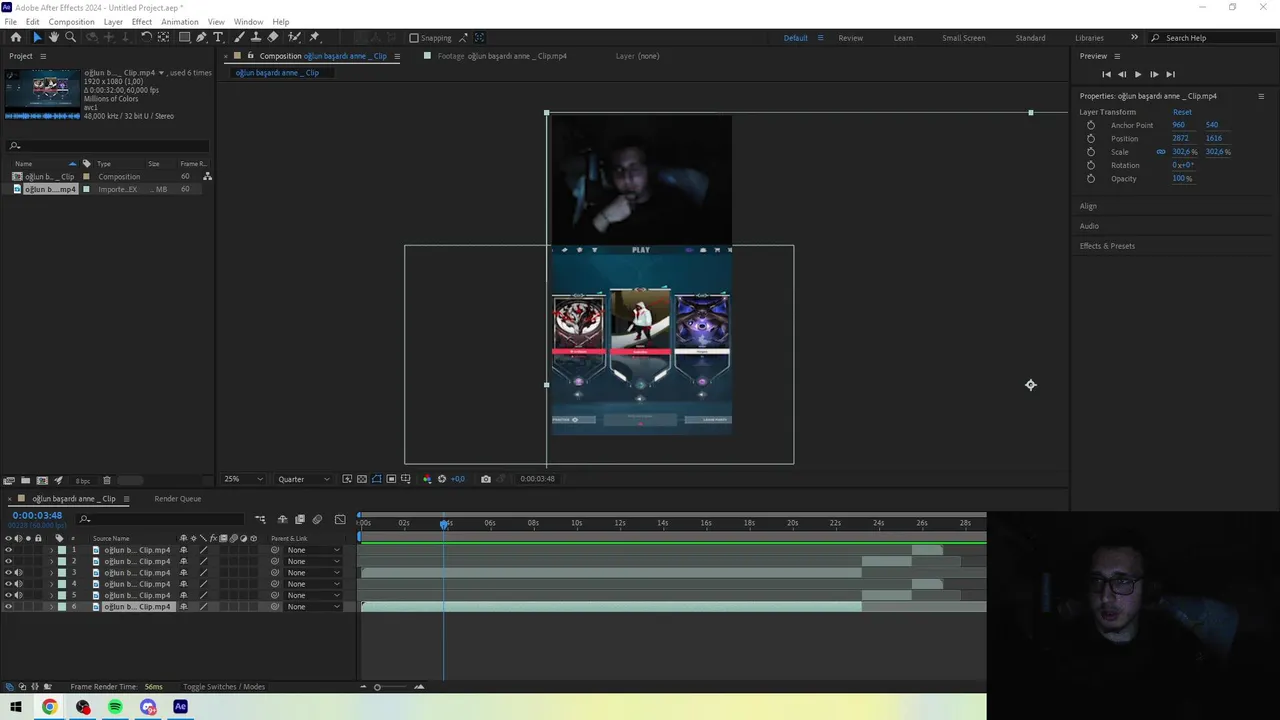This screenshot has width=1280, height=720.
Task: Expand more workspaces chevron
Action: click(x=1134, y=38)
